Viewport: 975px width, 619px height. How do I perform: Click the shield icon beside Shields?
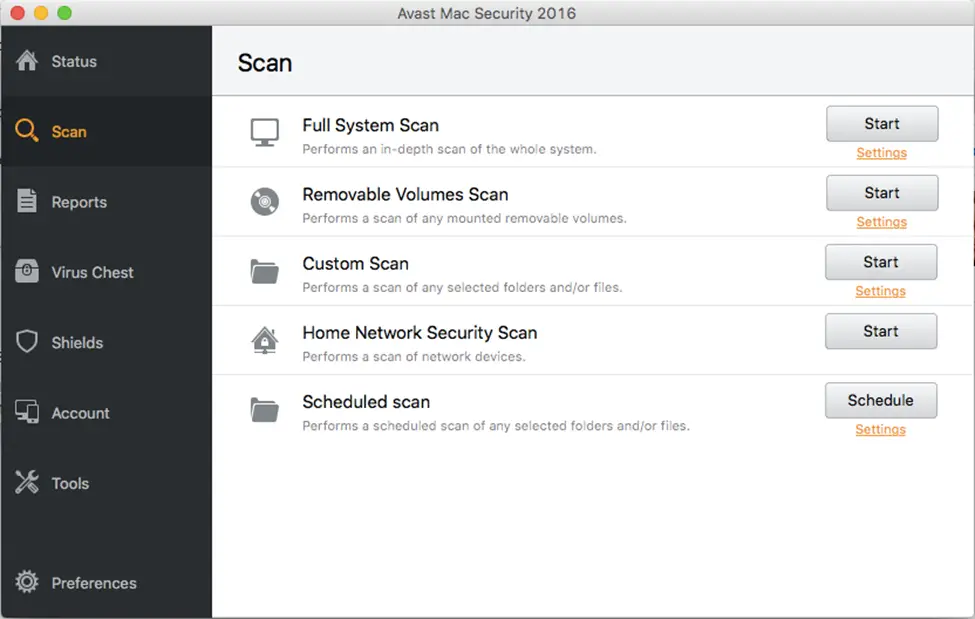pyautogui.click(x=27, y=342)
